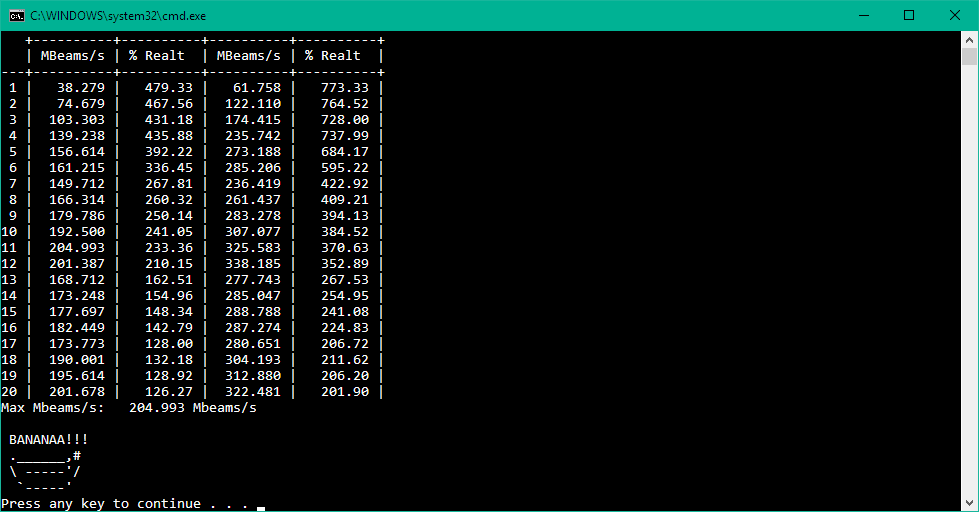Click the value 322.481

pyautogui.click(x=253, y=392)
